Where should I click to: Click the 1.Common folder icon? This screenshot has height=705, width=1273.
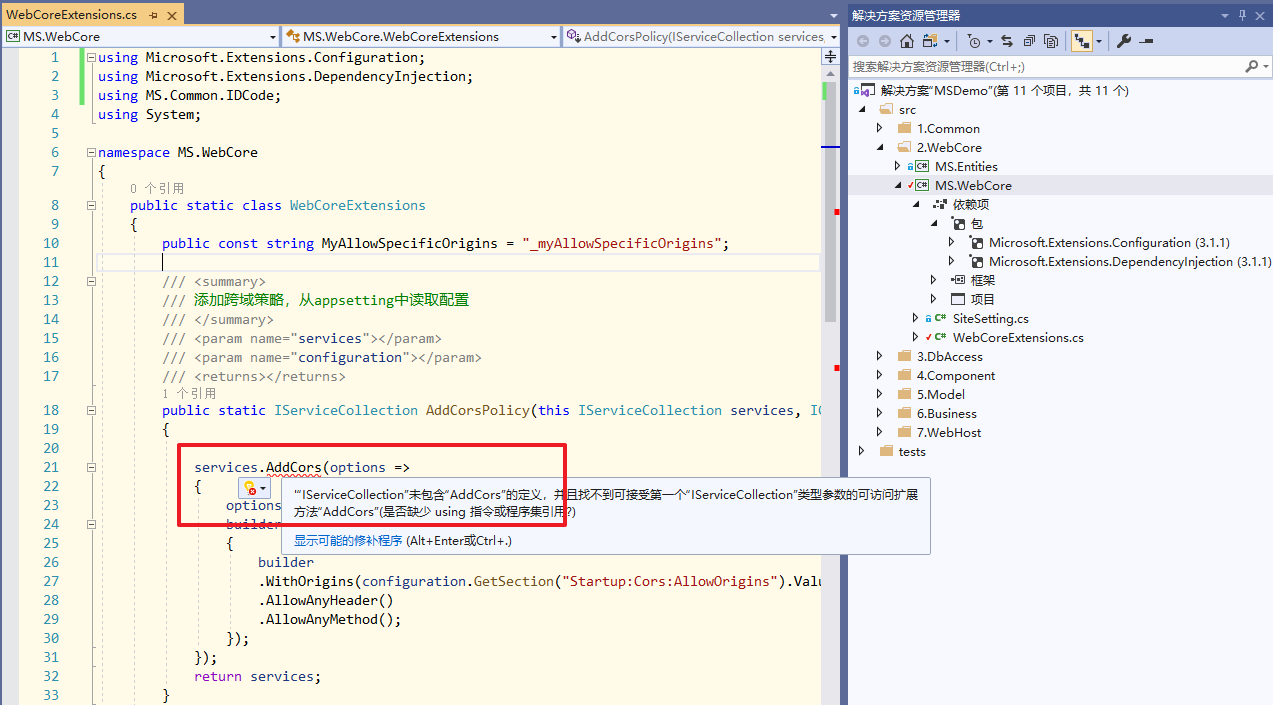tap(905, 128)
